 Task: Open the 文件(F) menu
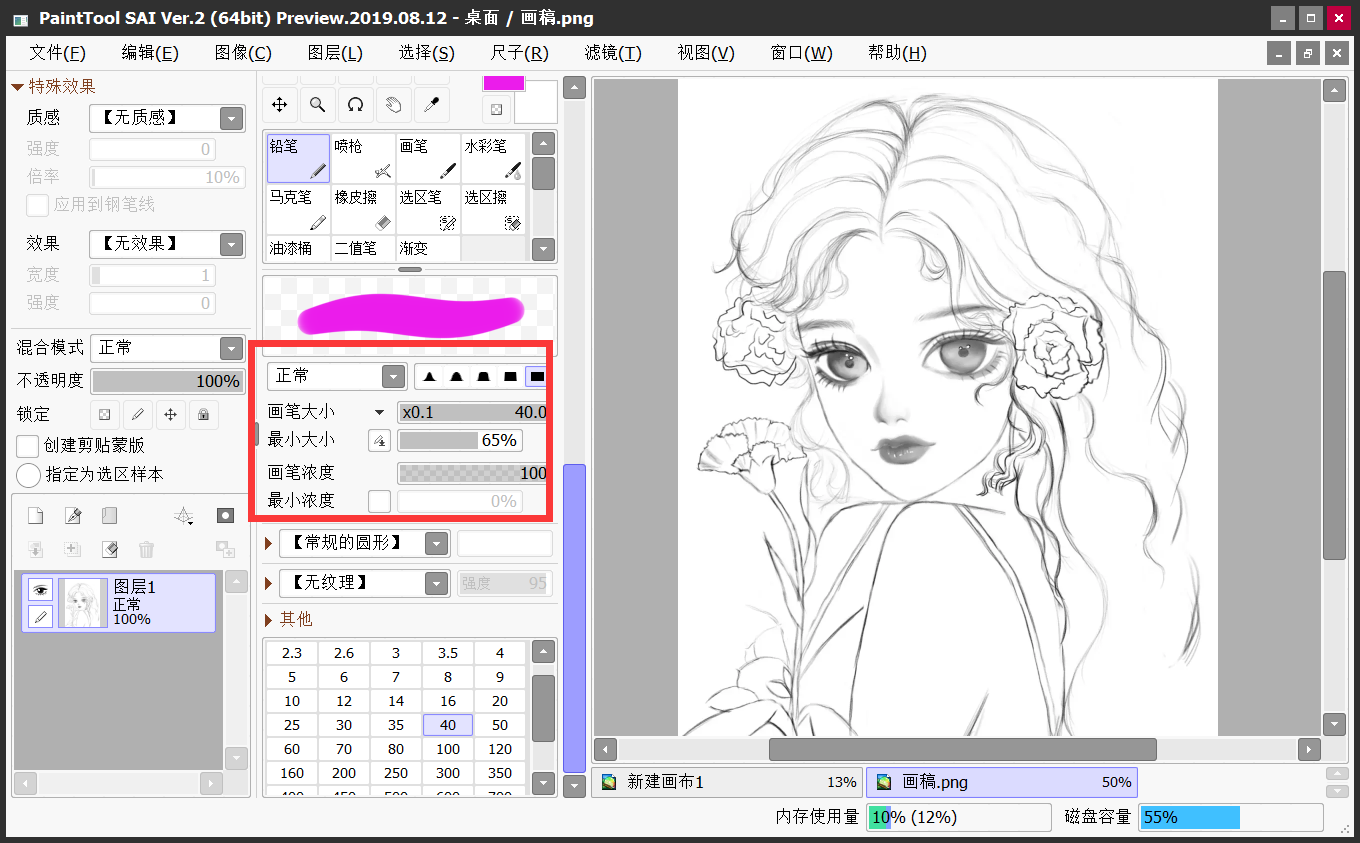click(x=57, y=53)
